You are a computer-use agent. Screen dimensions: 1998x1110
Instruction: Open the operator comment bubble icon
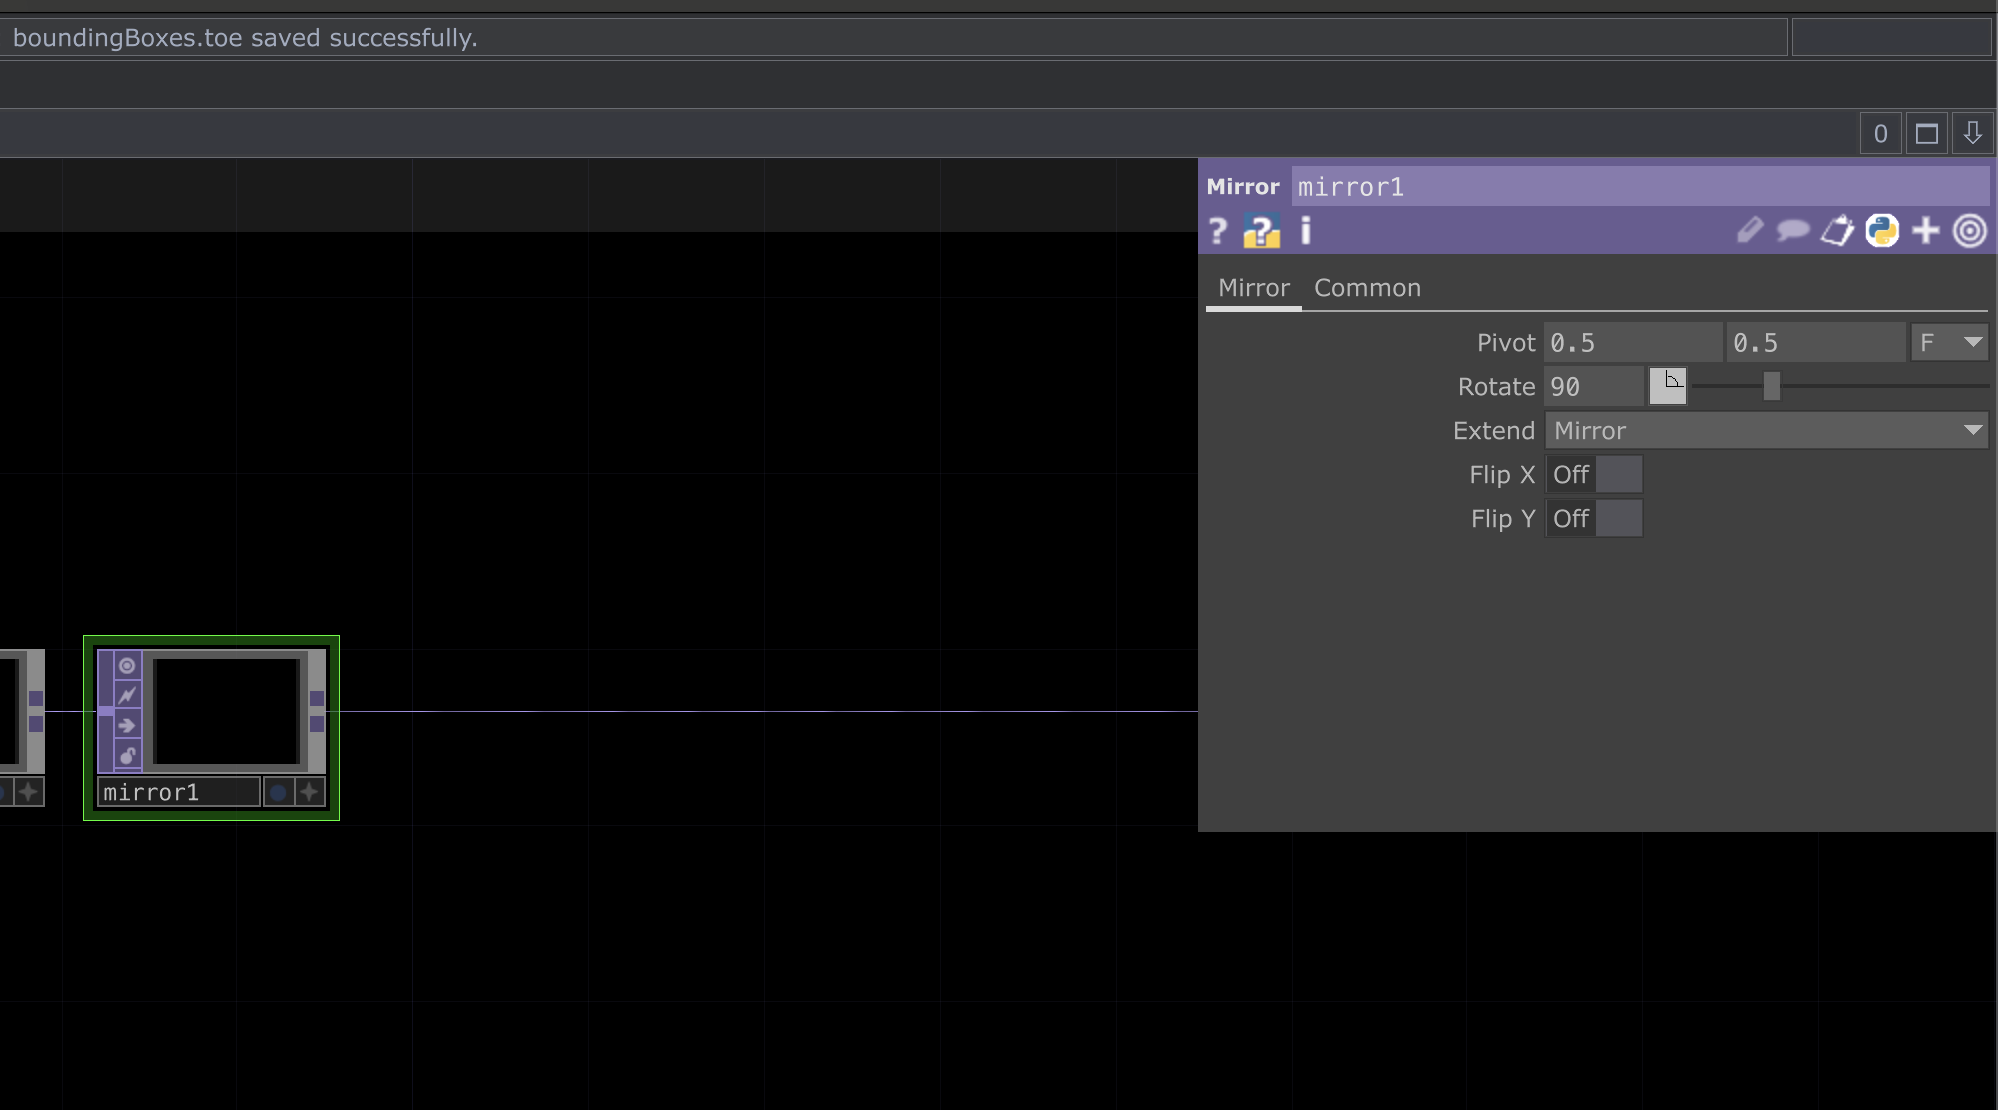[x=1792, y=231]
